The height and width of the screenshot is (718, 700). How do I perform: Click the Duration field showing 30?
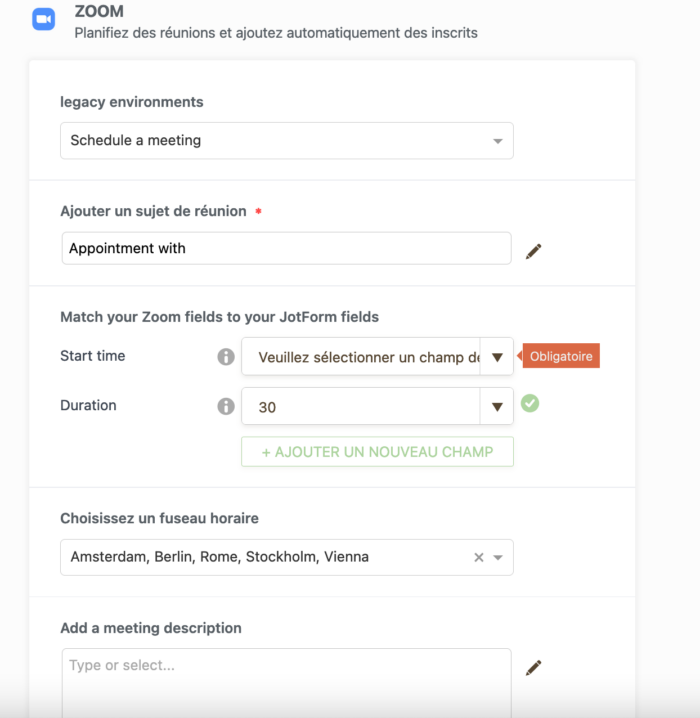[x=360, y=407]
